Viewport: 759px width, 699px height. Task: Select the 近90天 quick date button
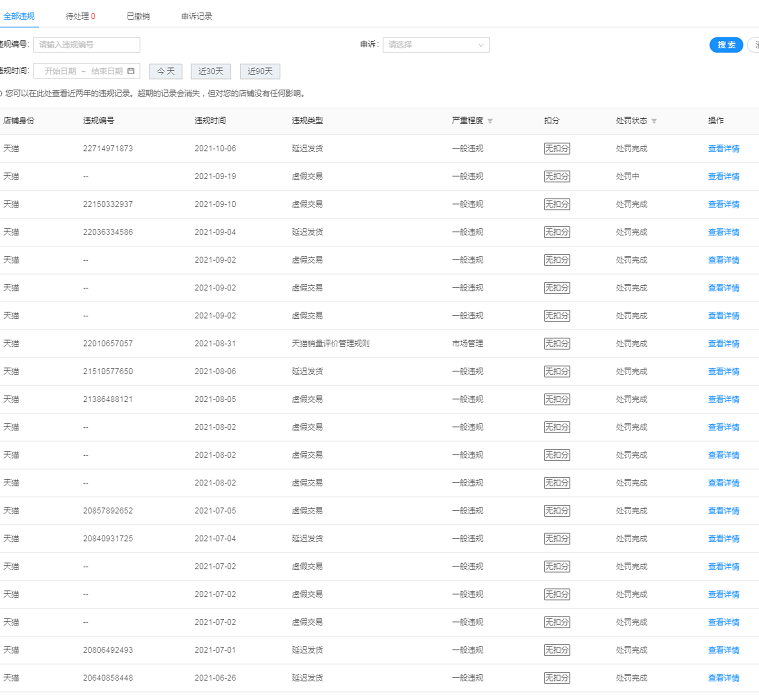(260, 71)
